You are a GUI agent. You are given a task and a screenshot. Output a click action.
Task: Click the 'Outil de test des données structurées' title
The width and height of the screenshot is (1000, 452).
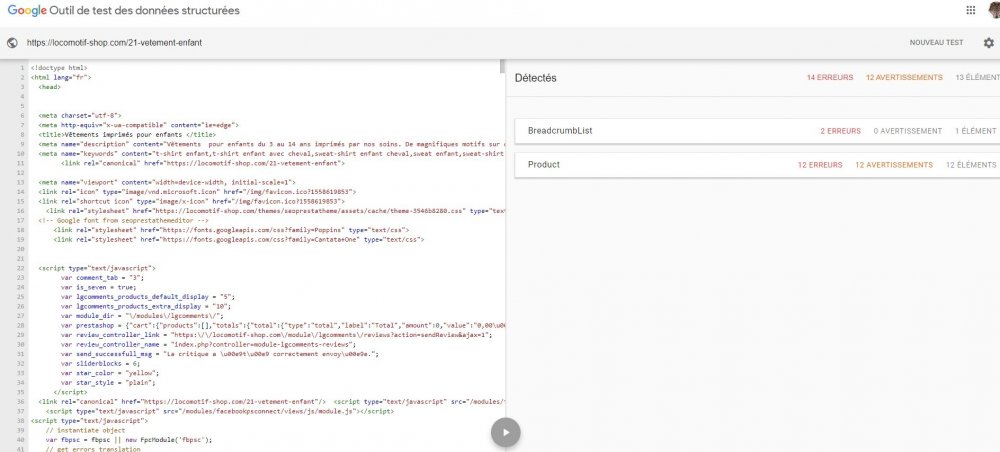[145, 11]
